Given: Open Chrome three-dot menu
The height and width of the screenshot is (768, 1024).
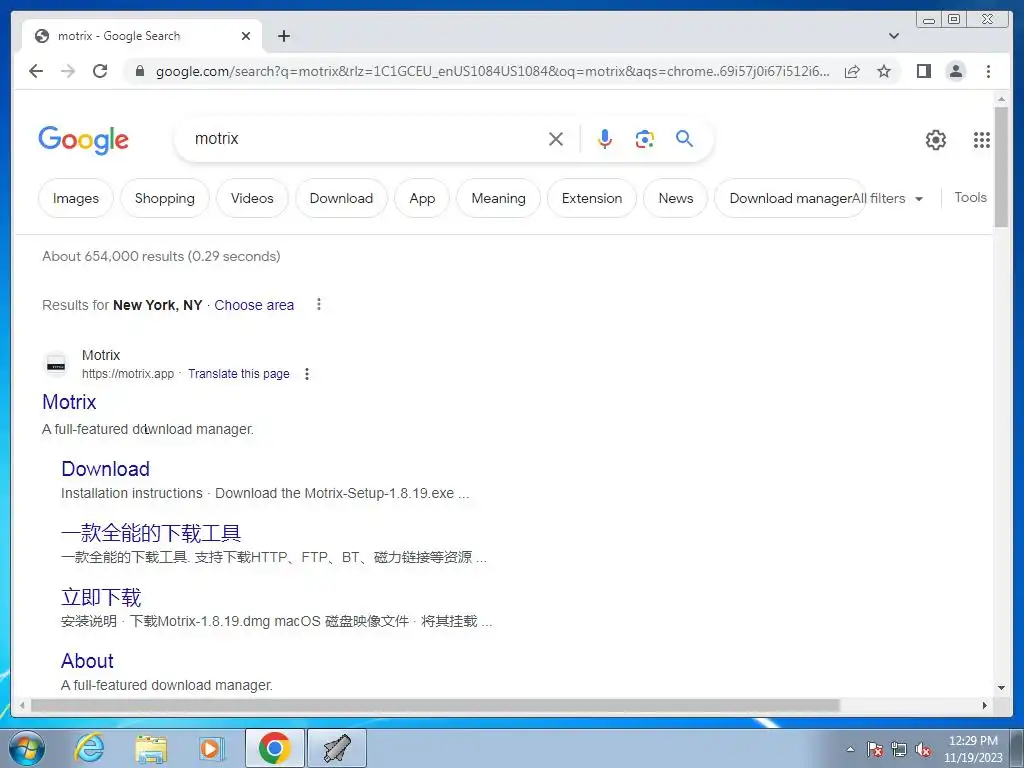Looking at the screenshot, I should click(988, 71).
